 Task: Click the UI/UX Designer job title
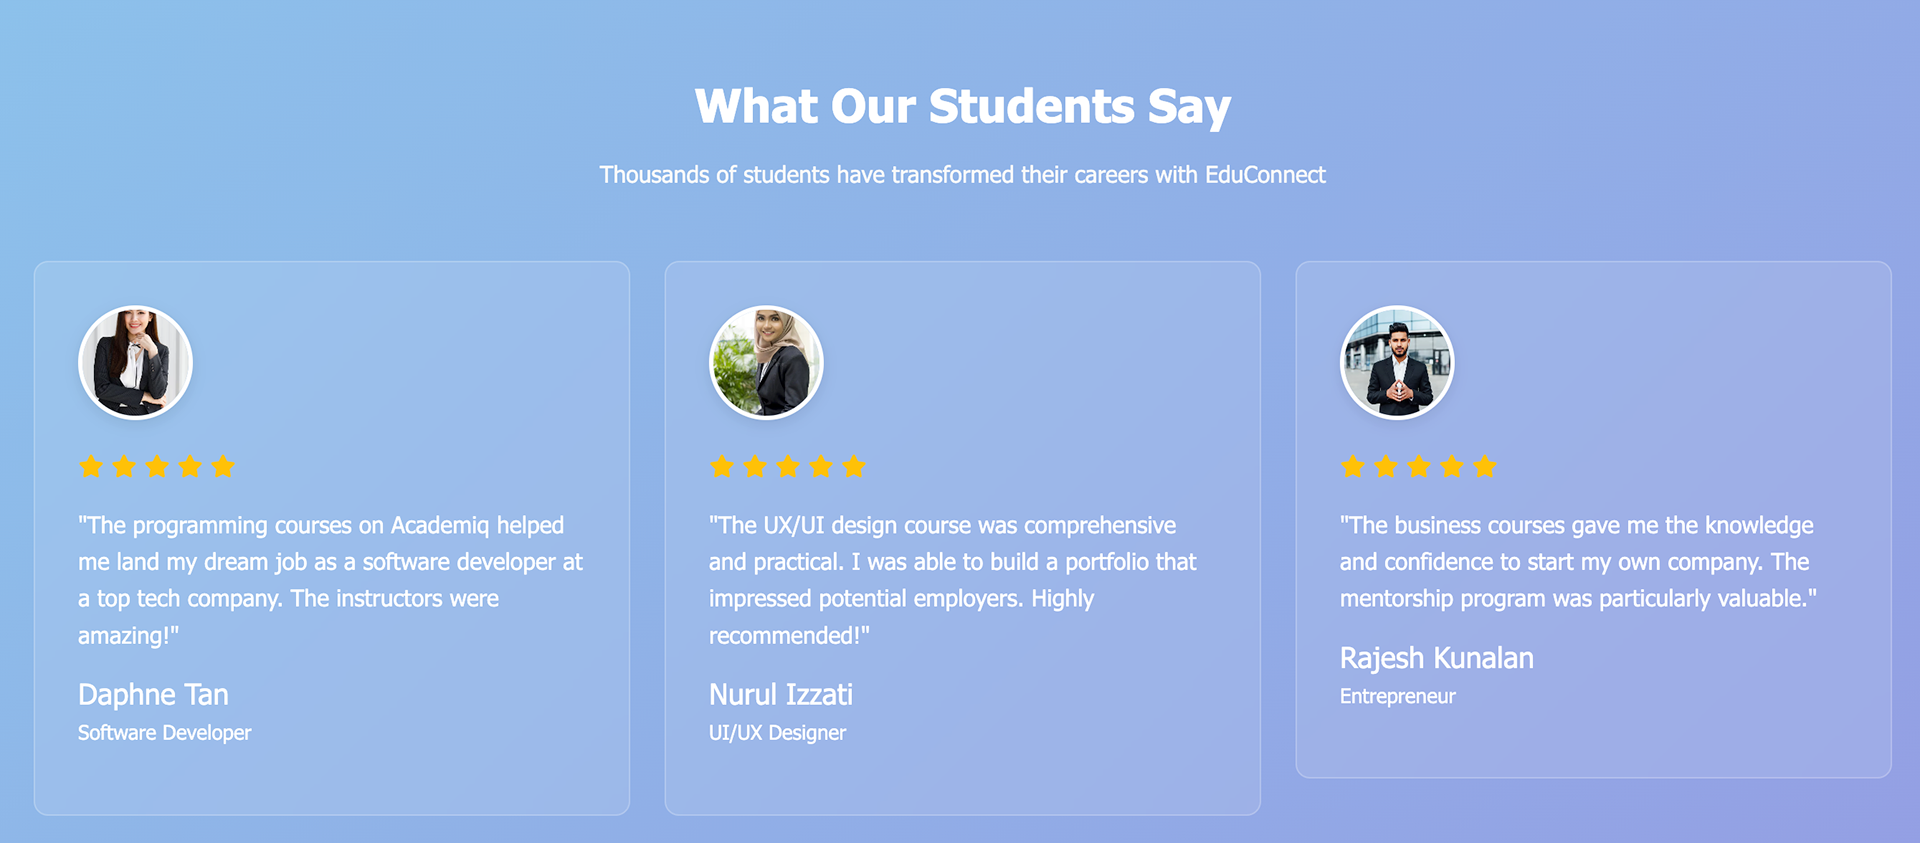tap(777, 733)
